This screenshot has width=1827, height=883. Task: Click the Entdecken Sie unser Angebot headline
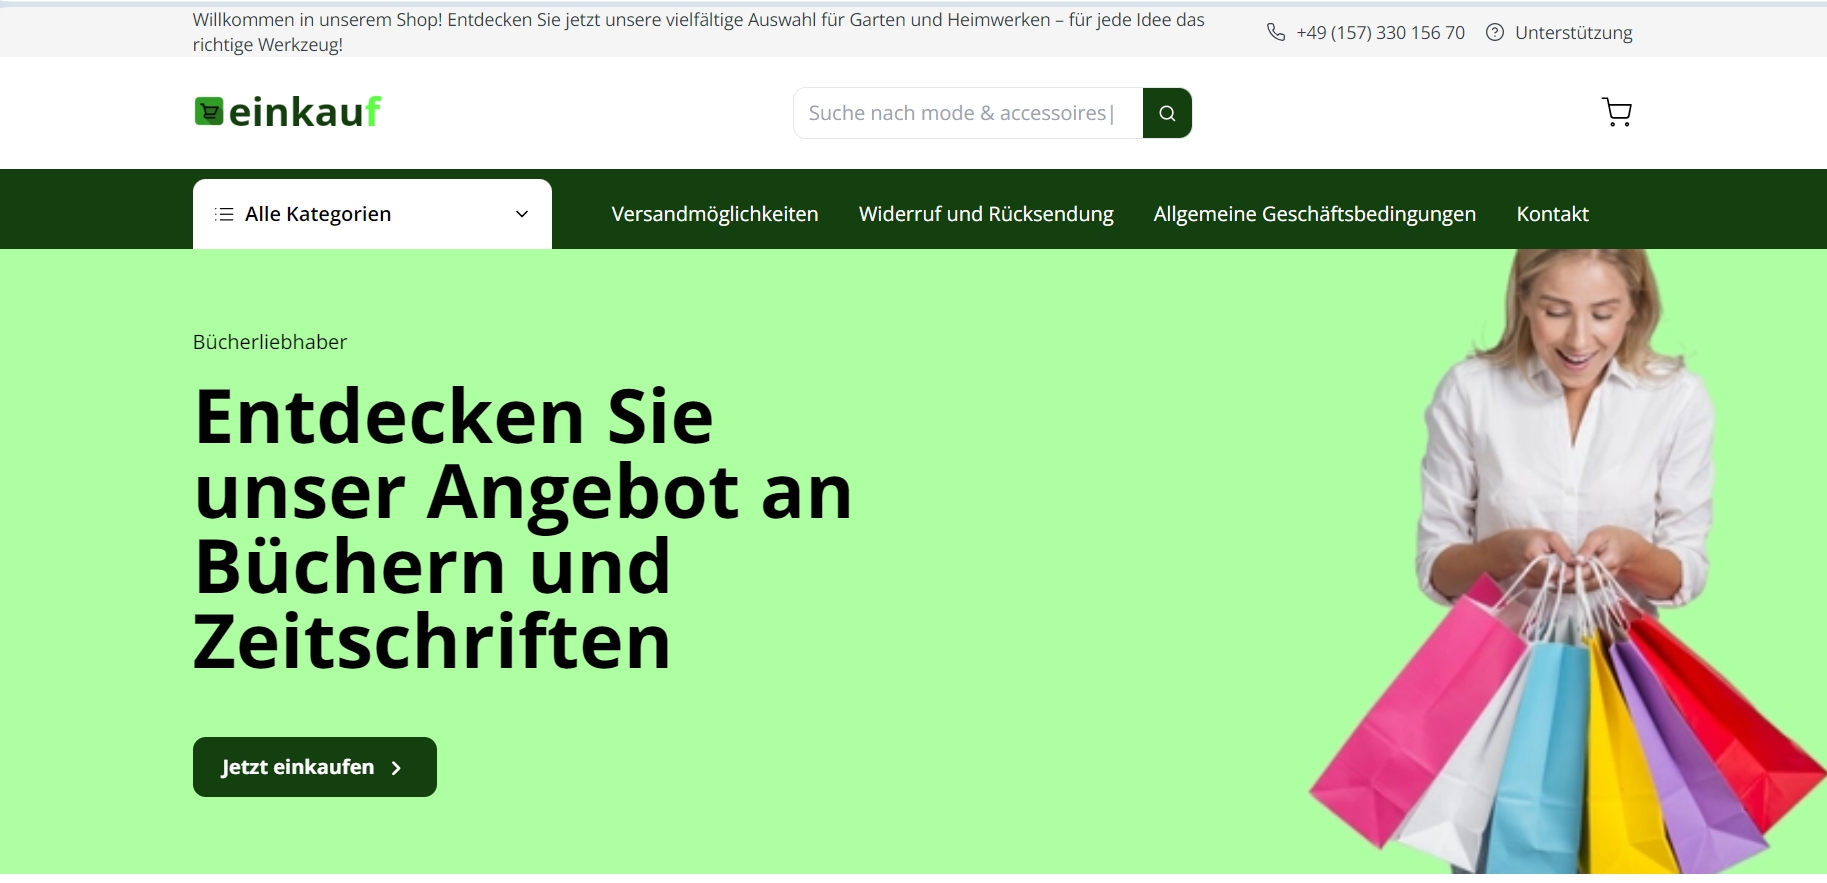(522, 529)
